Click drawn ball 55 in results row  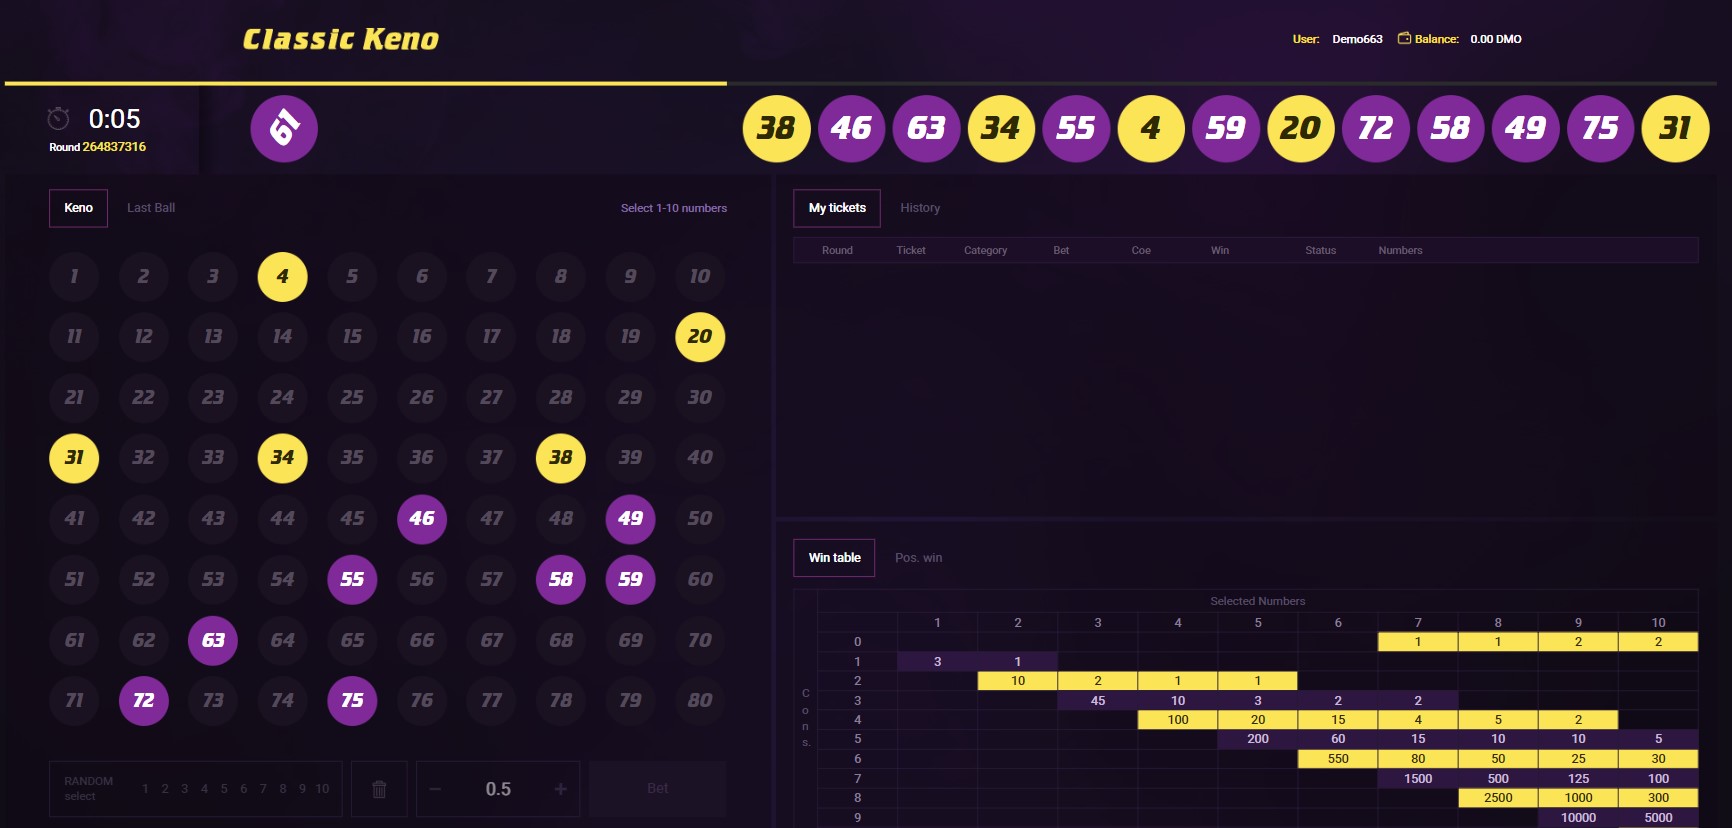tap(1076, 128)
